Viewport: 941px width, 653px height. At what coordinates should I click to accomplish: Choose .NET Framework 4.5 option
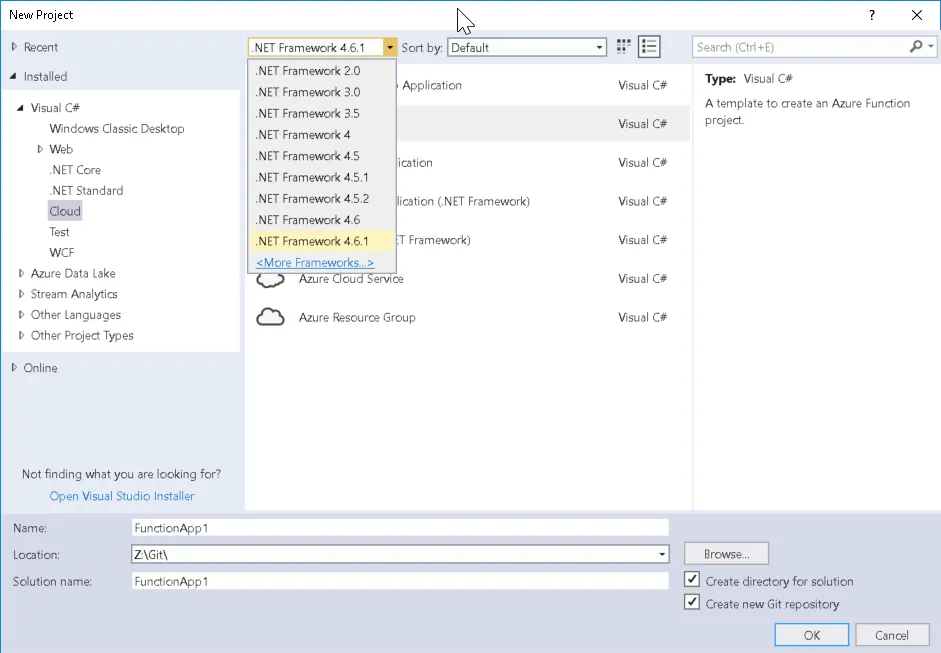(322, 156)
